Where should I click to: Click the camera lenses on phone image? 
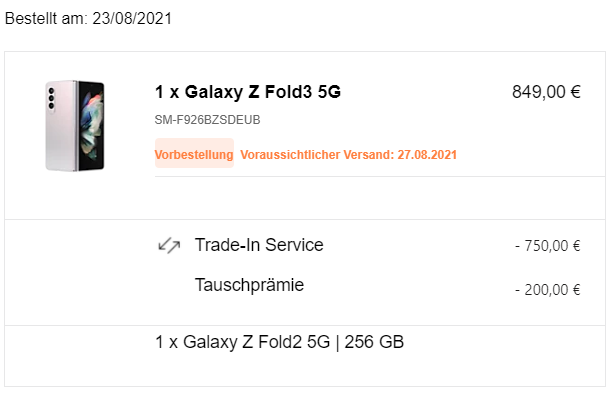51,98
